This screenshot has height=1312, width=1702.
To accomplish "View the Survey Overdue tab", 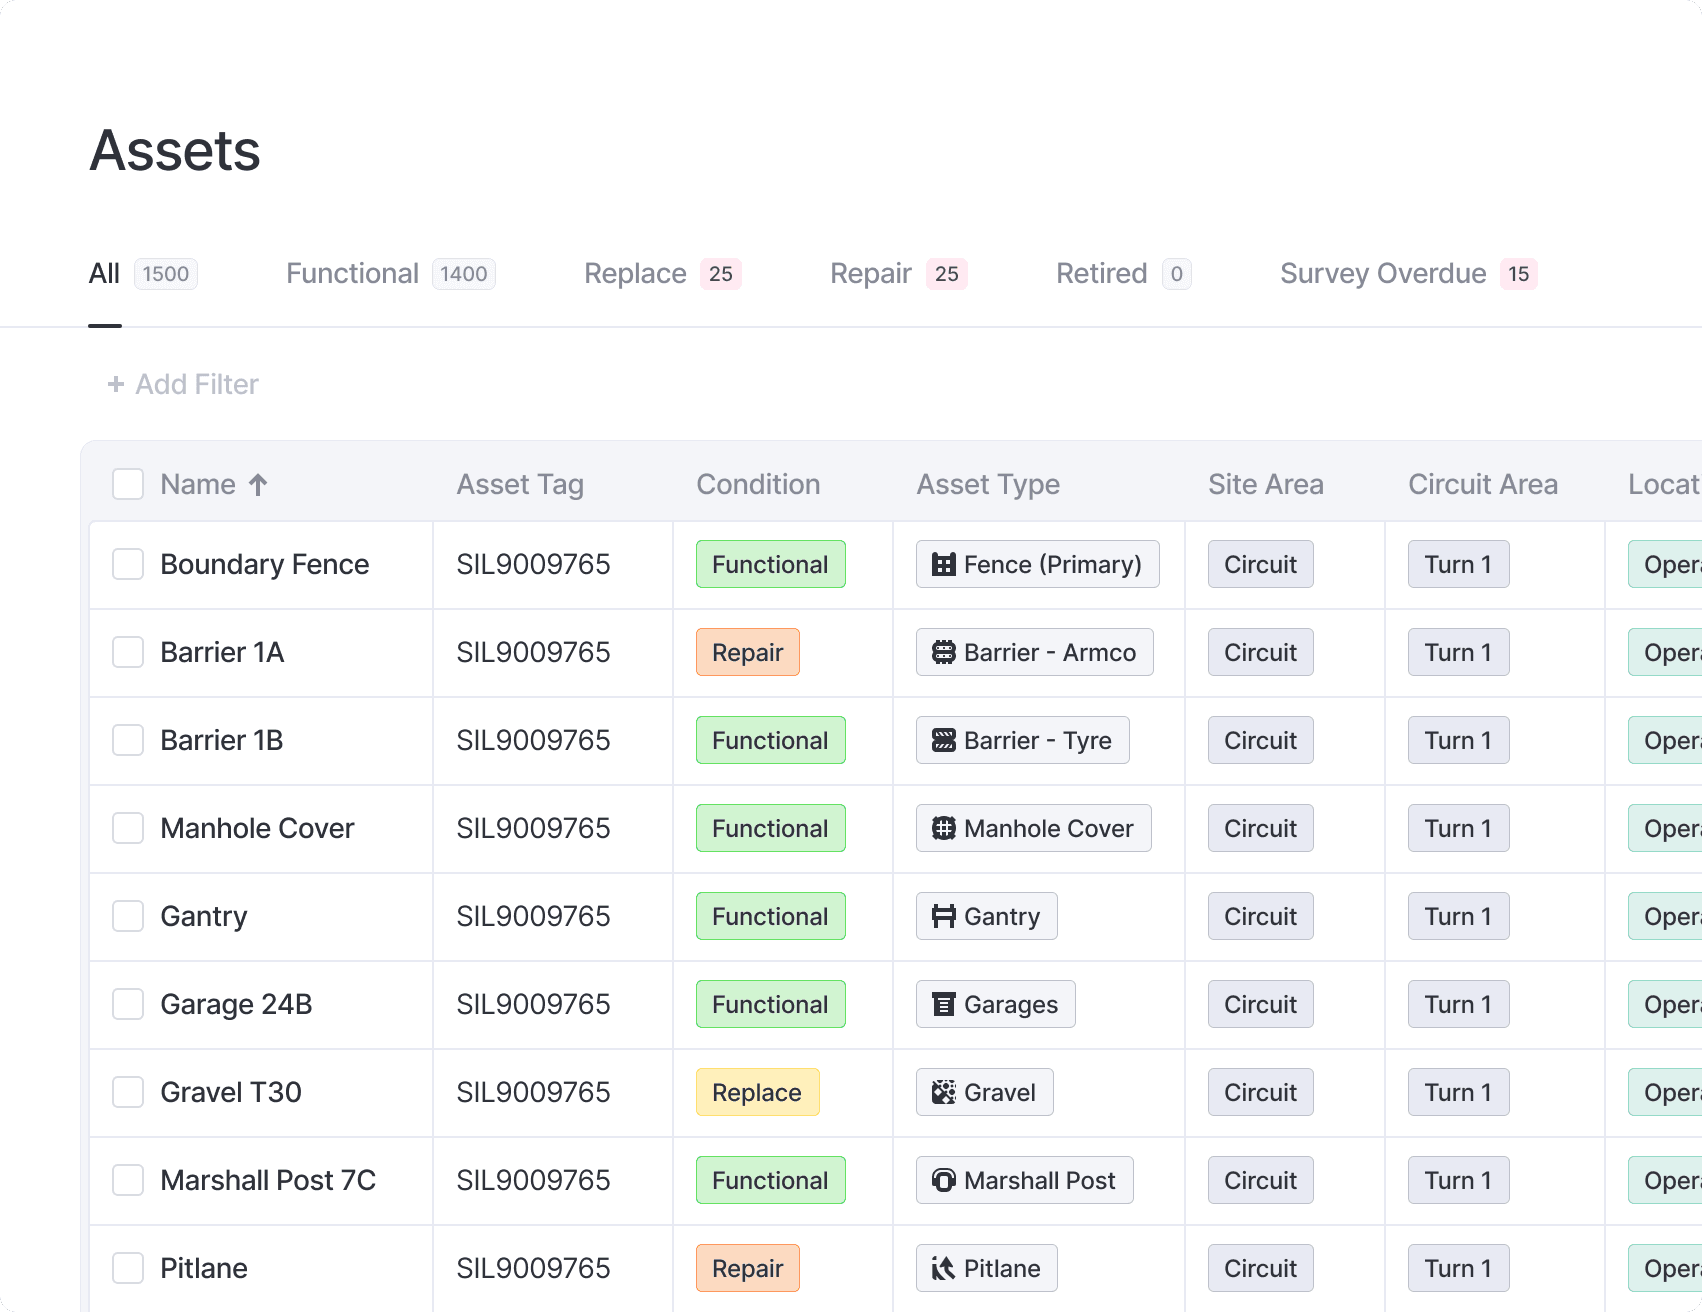I will (x=1409, y=274).
